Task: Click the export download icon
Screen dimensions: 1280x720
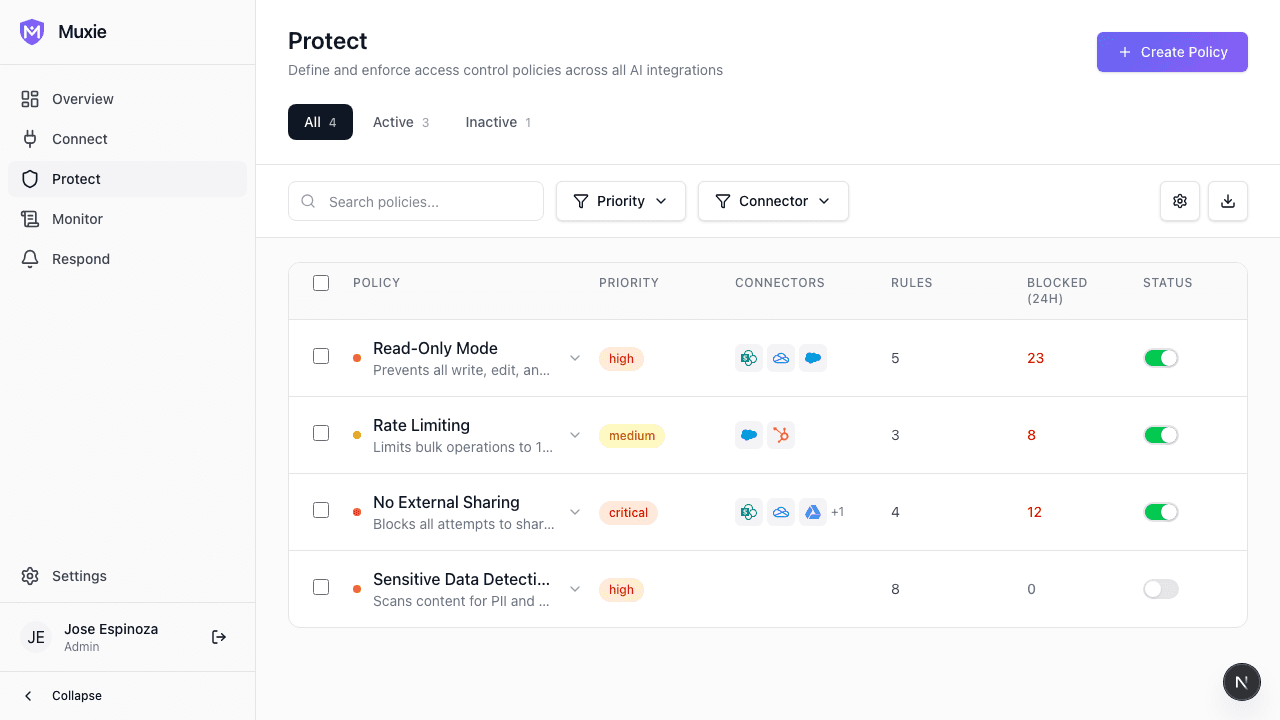Action: [1228, 201]
